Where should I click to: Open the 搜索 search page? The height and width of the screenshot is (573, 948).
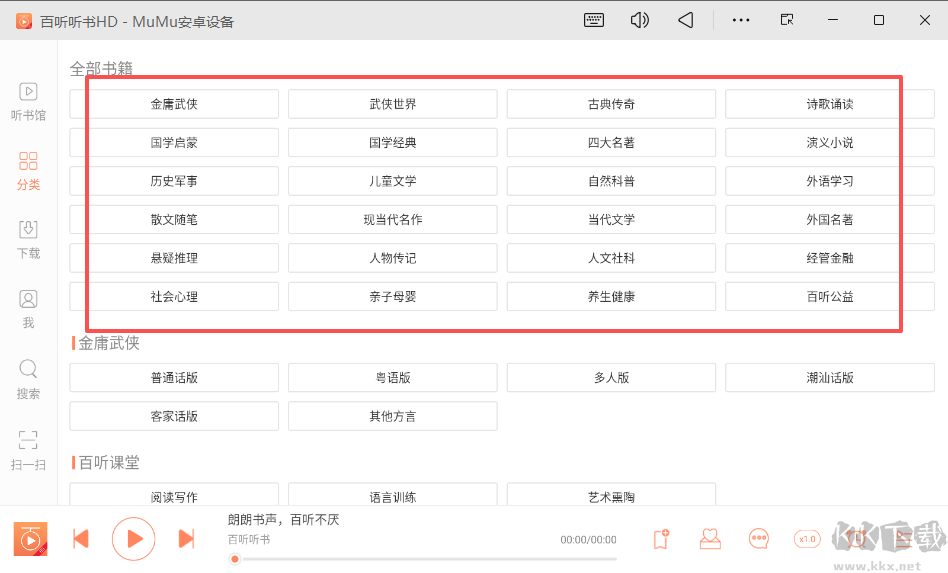[28, 379]
